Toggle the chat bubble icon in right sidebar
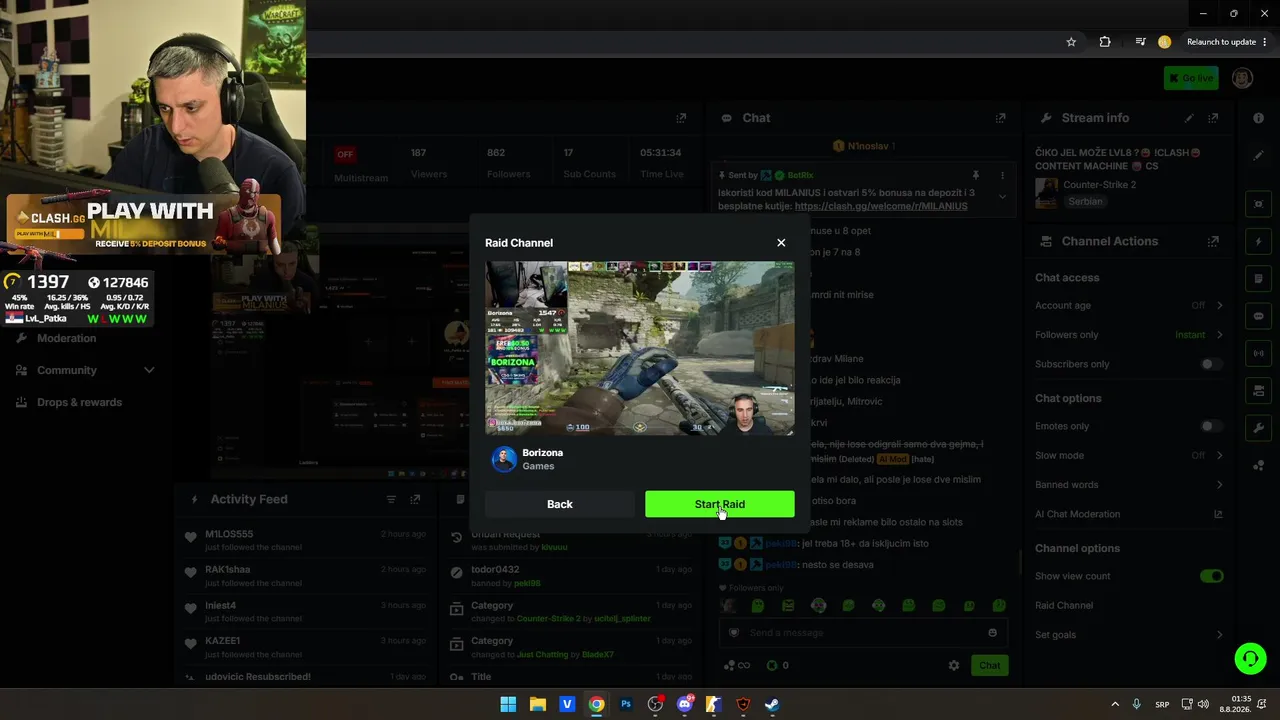This screenshot has width=1280, height=720. 1258,316
